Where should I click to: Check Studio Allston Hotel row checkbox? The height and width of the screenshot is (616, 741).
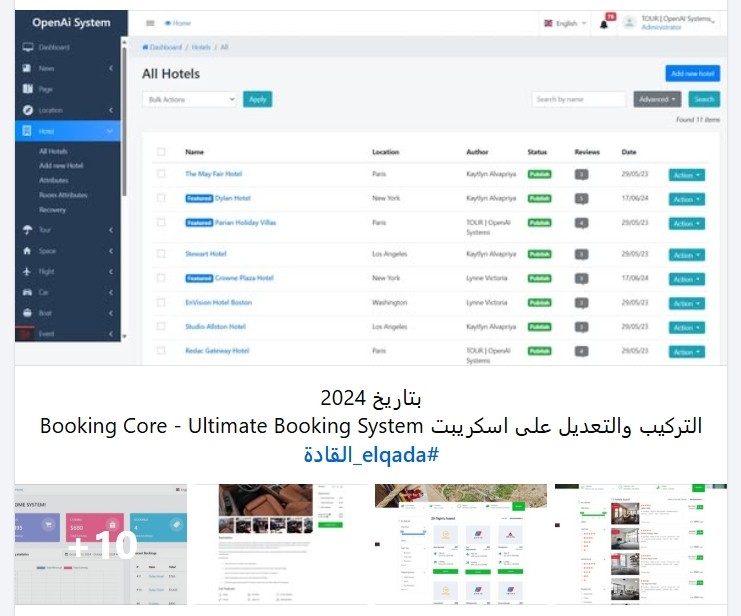pos(161,326)
